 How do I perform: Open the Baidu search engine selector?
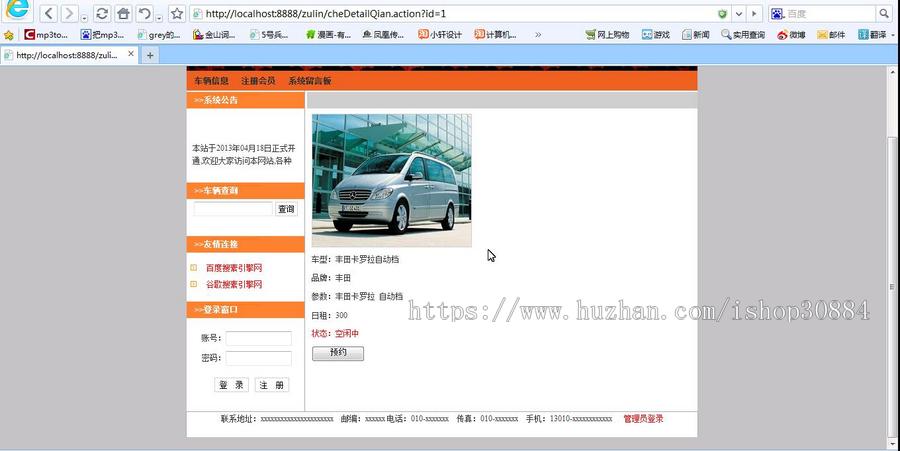coord(777,14)
